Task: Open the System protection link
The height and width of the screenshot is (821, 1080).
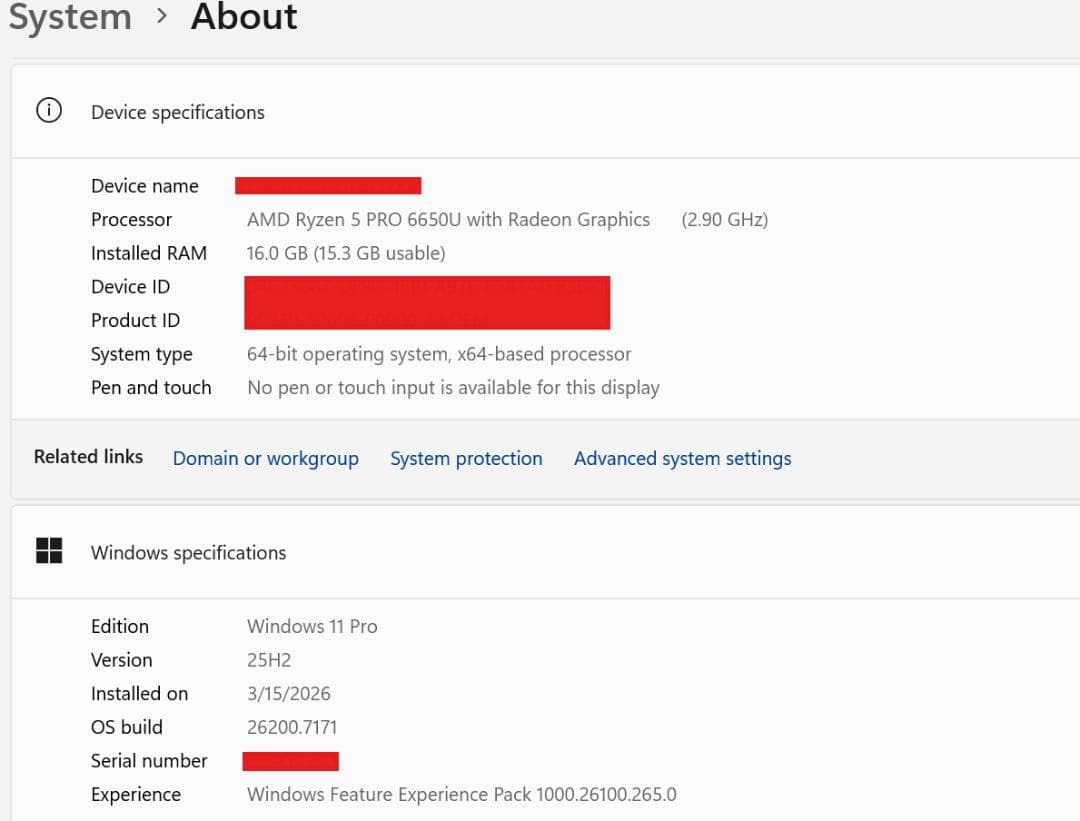Action: click(466, 459)
